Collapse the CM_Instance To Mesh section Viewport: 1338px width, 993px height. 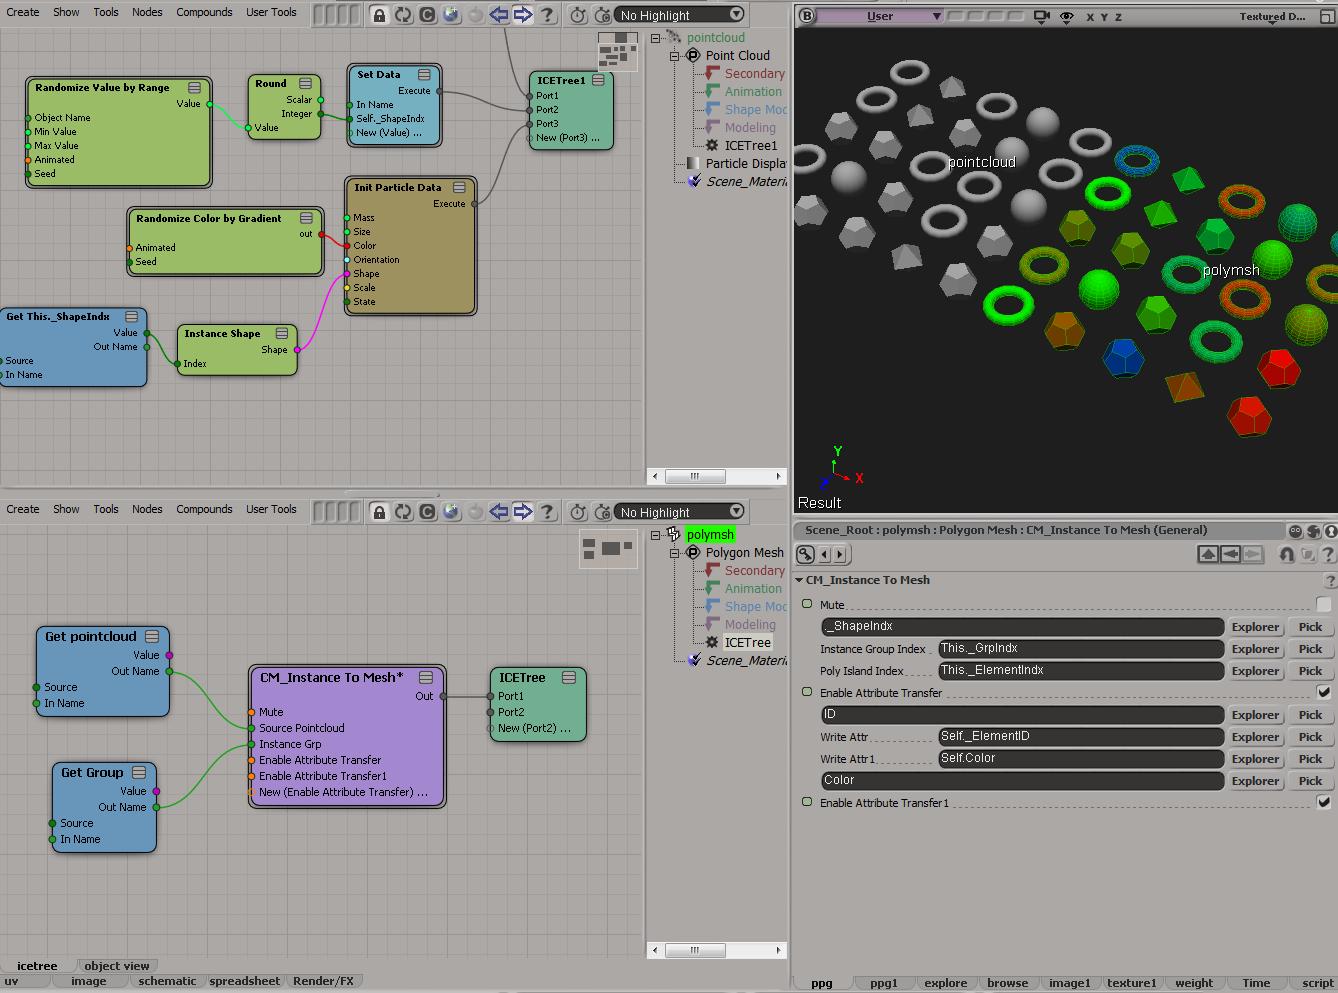(800, 580)
